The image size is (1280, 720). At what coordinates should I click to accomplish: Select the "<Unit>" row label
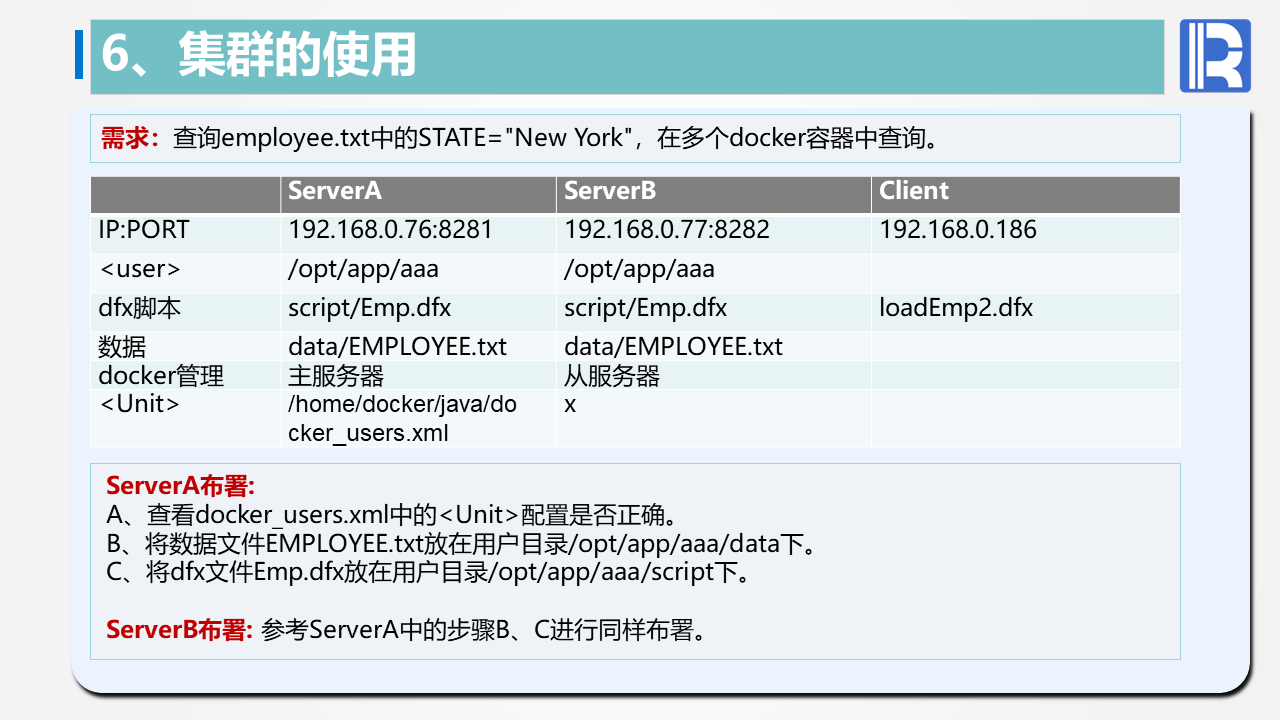(x=139, y=405)
